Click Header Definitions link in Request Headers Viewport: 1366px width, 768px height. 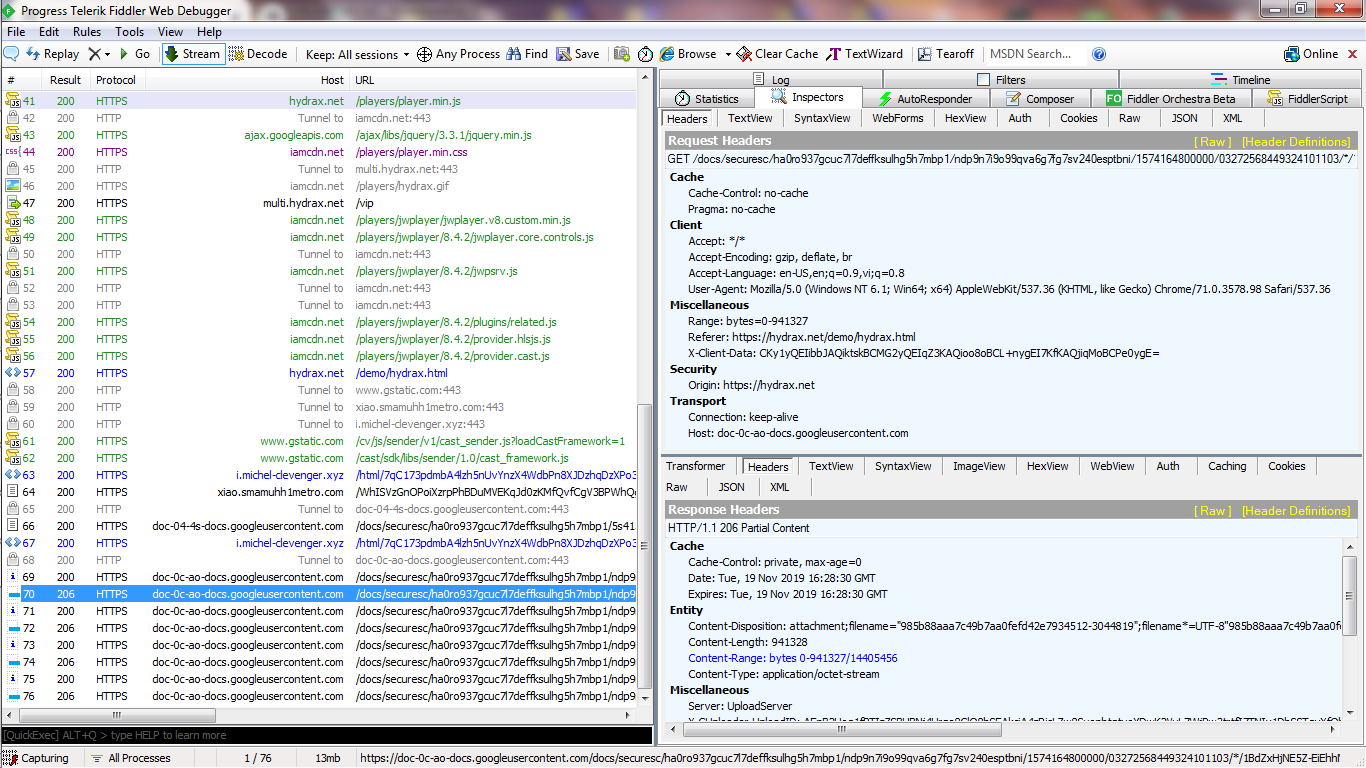pos(1296,142)
